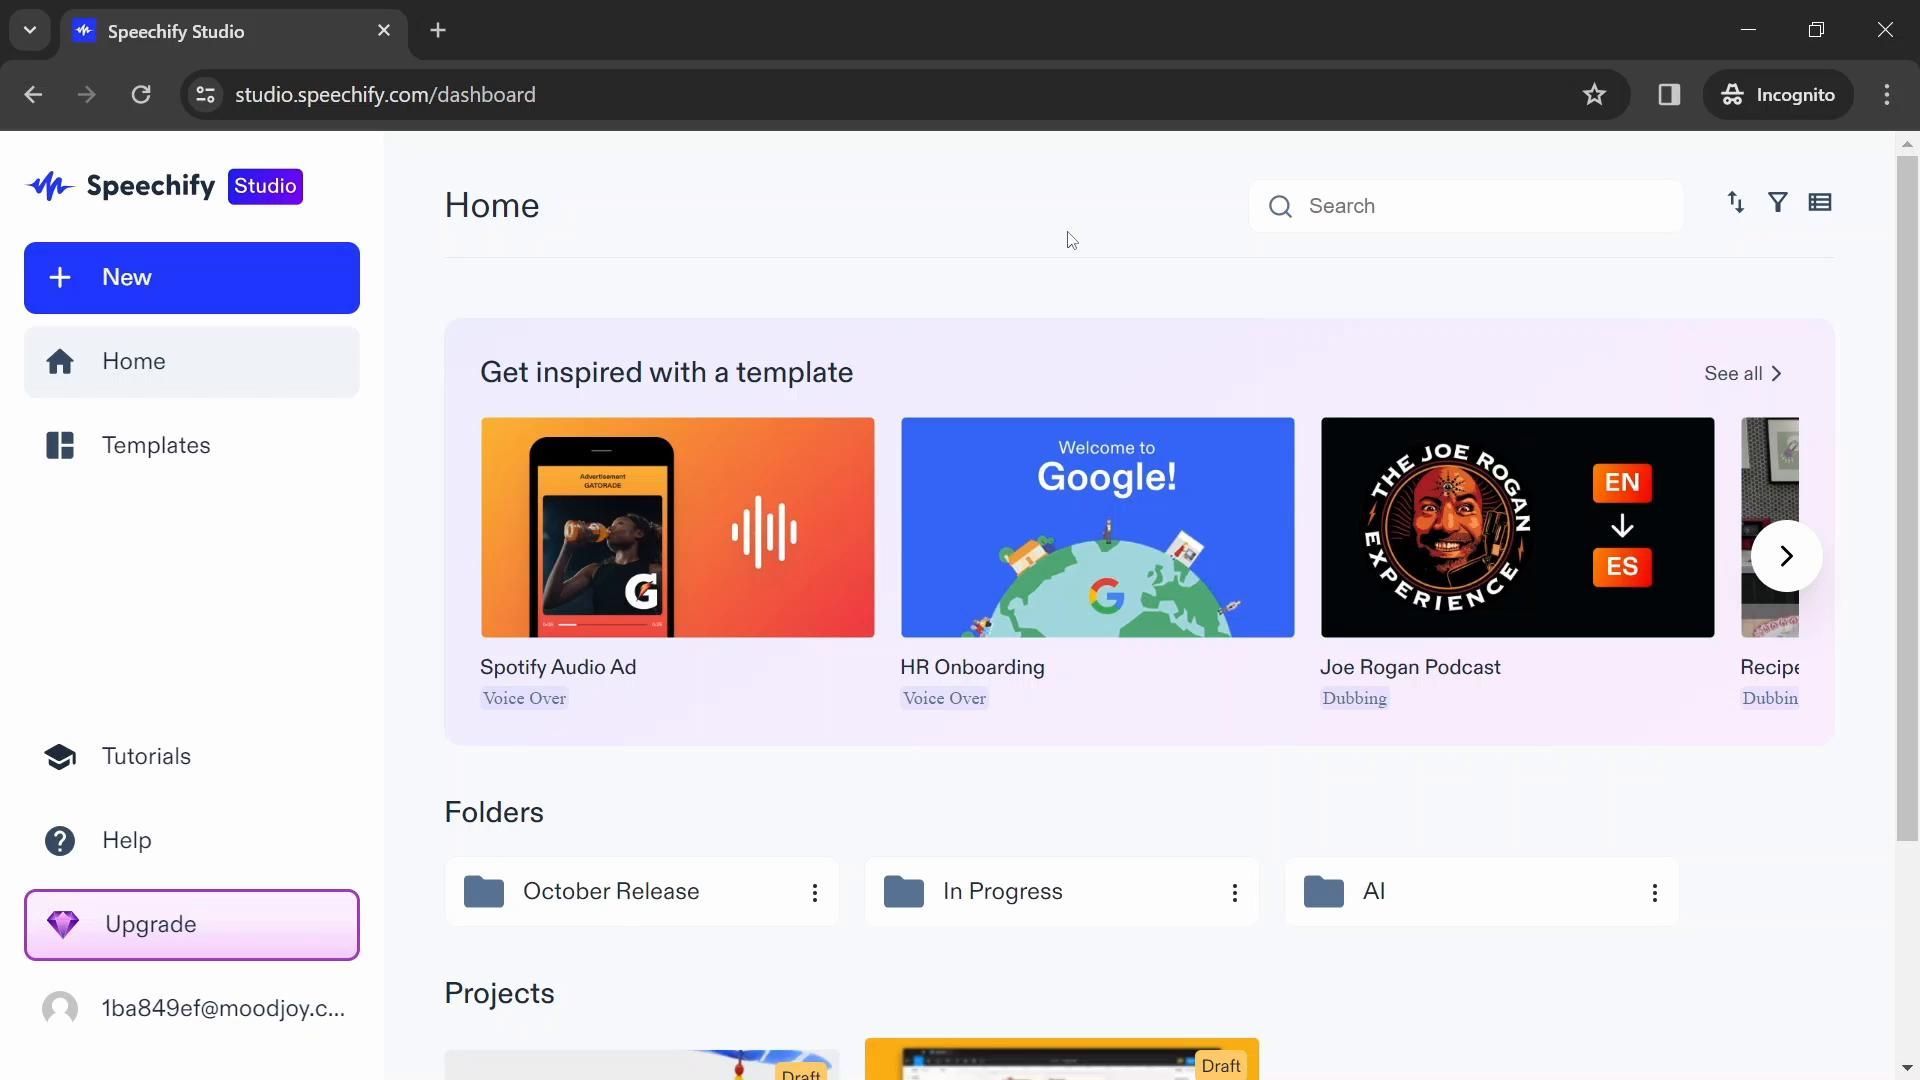This screenshot has height=1080, width=1920.
Task: Open In Progress folder options menu
Action: click(1235, 893)
